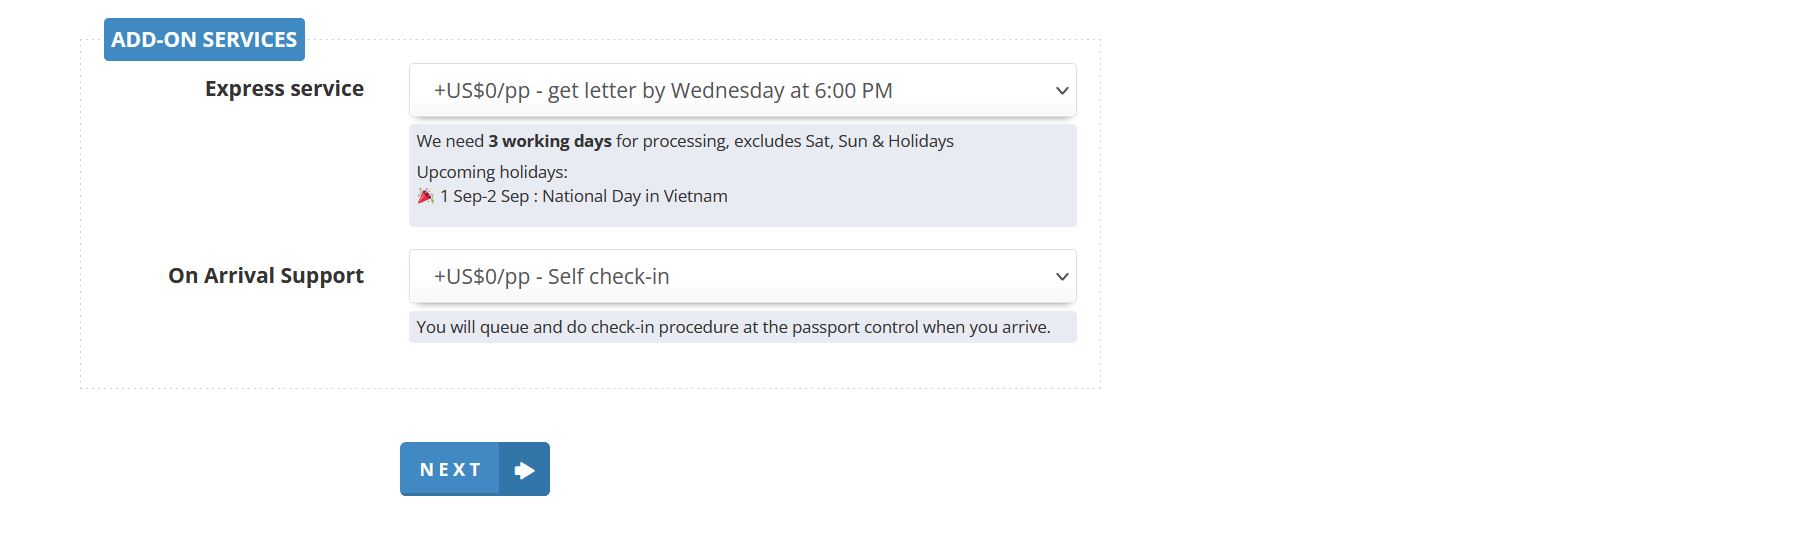The width and height of the screenshot is (1798, 548).
Task: Click the ADD-ON SERVICES section header
Action: click(204, 40)
